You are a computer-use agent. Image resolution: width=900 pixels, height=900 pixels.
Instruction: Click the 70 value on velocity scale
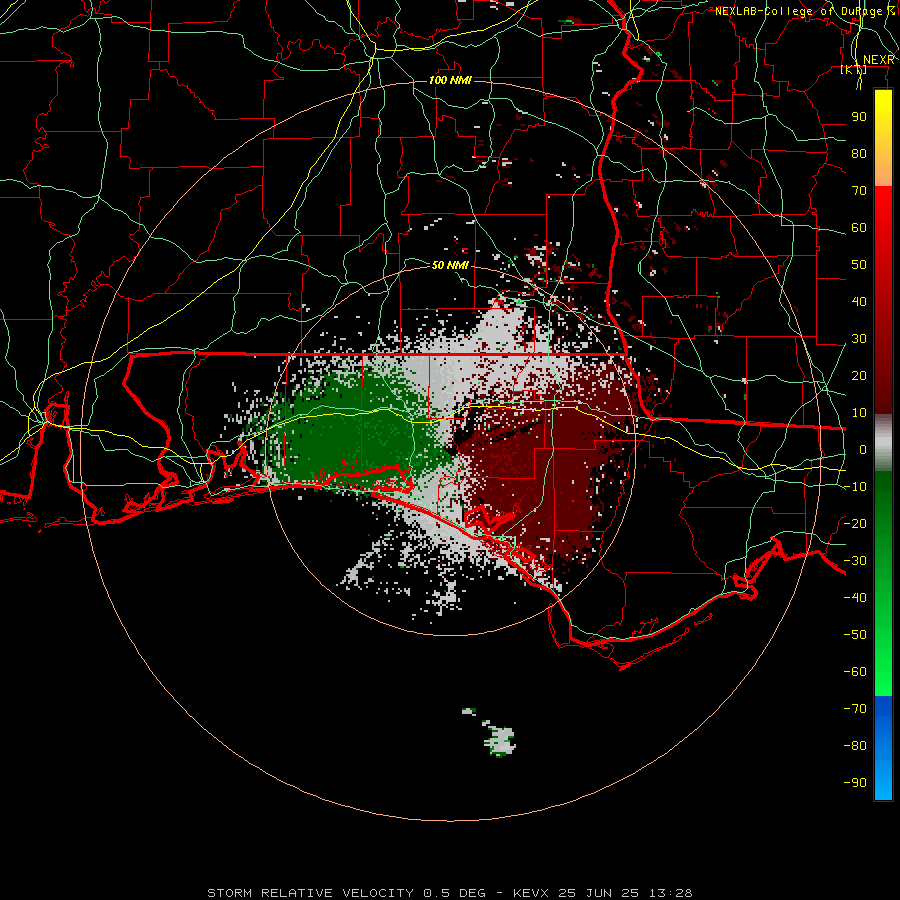coord(859,191)
